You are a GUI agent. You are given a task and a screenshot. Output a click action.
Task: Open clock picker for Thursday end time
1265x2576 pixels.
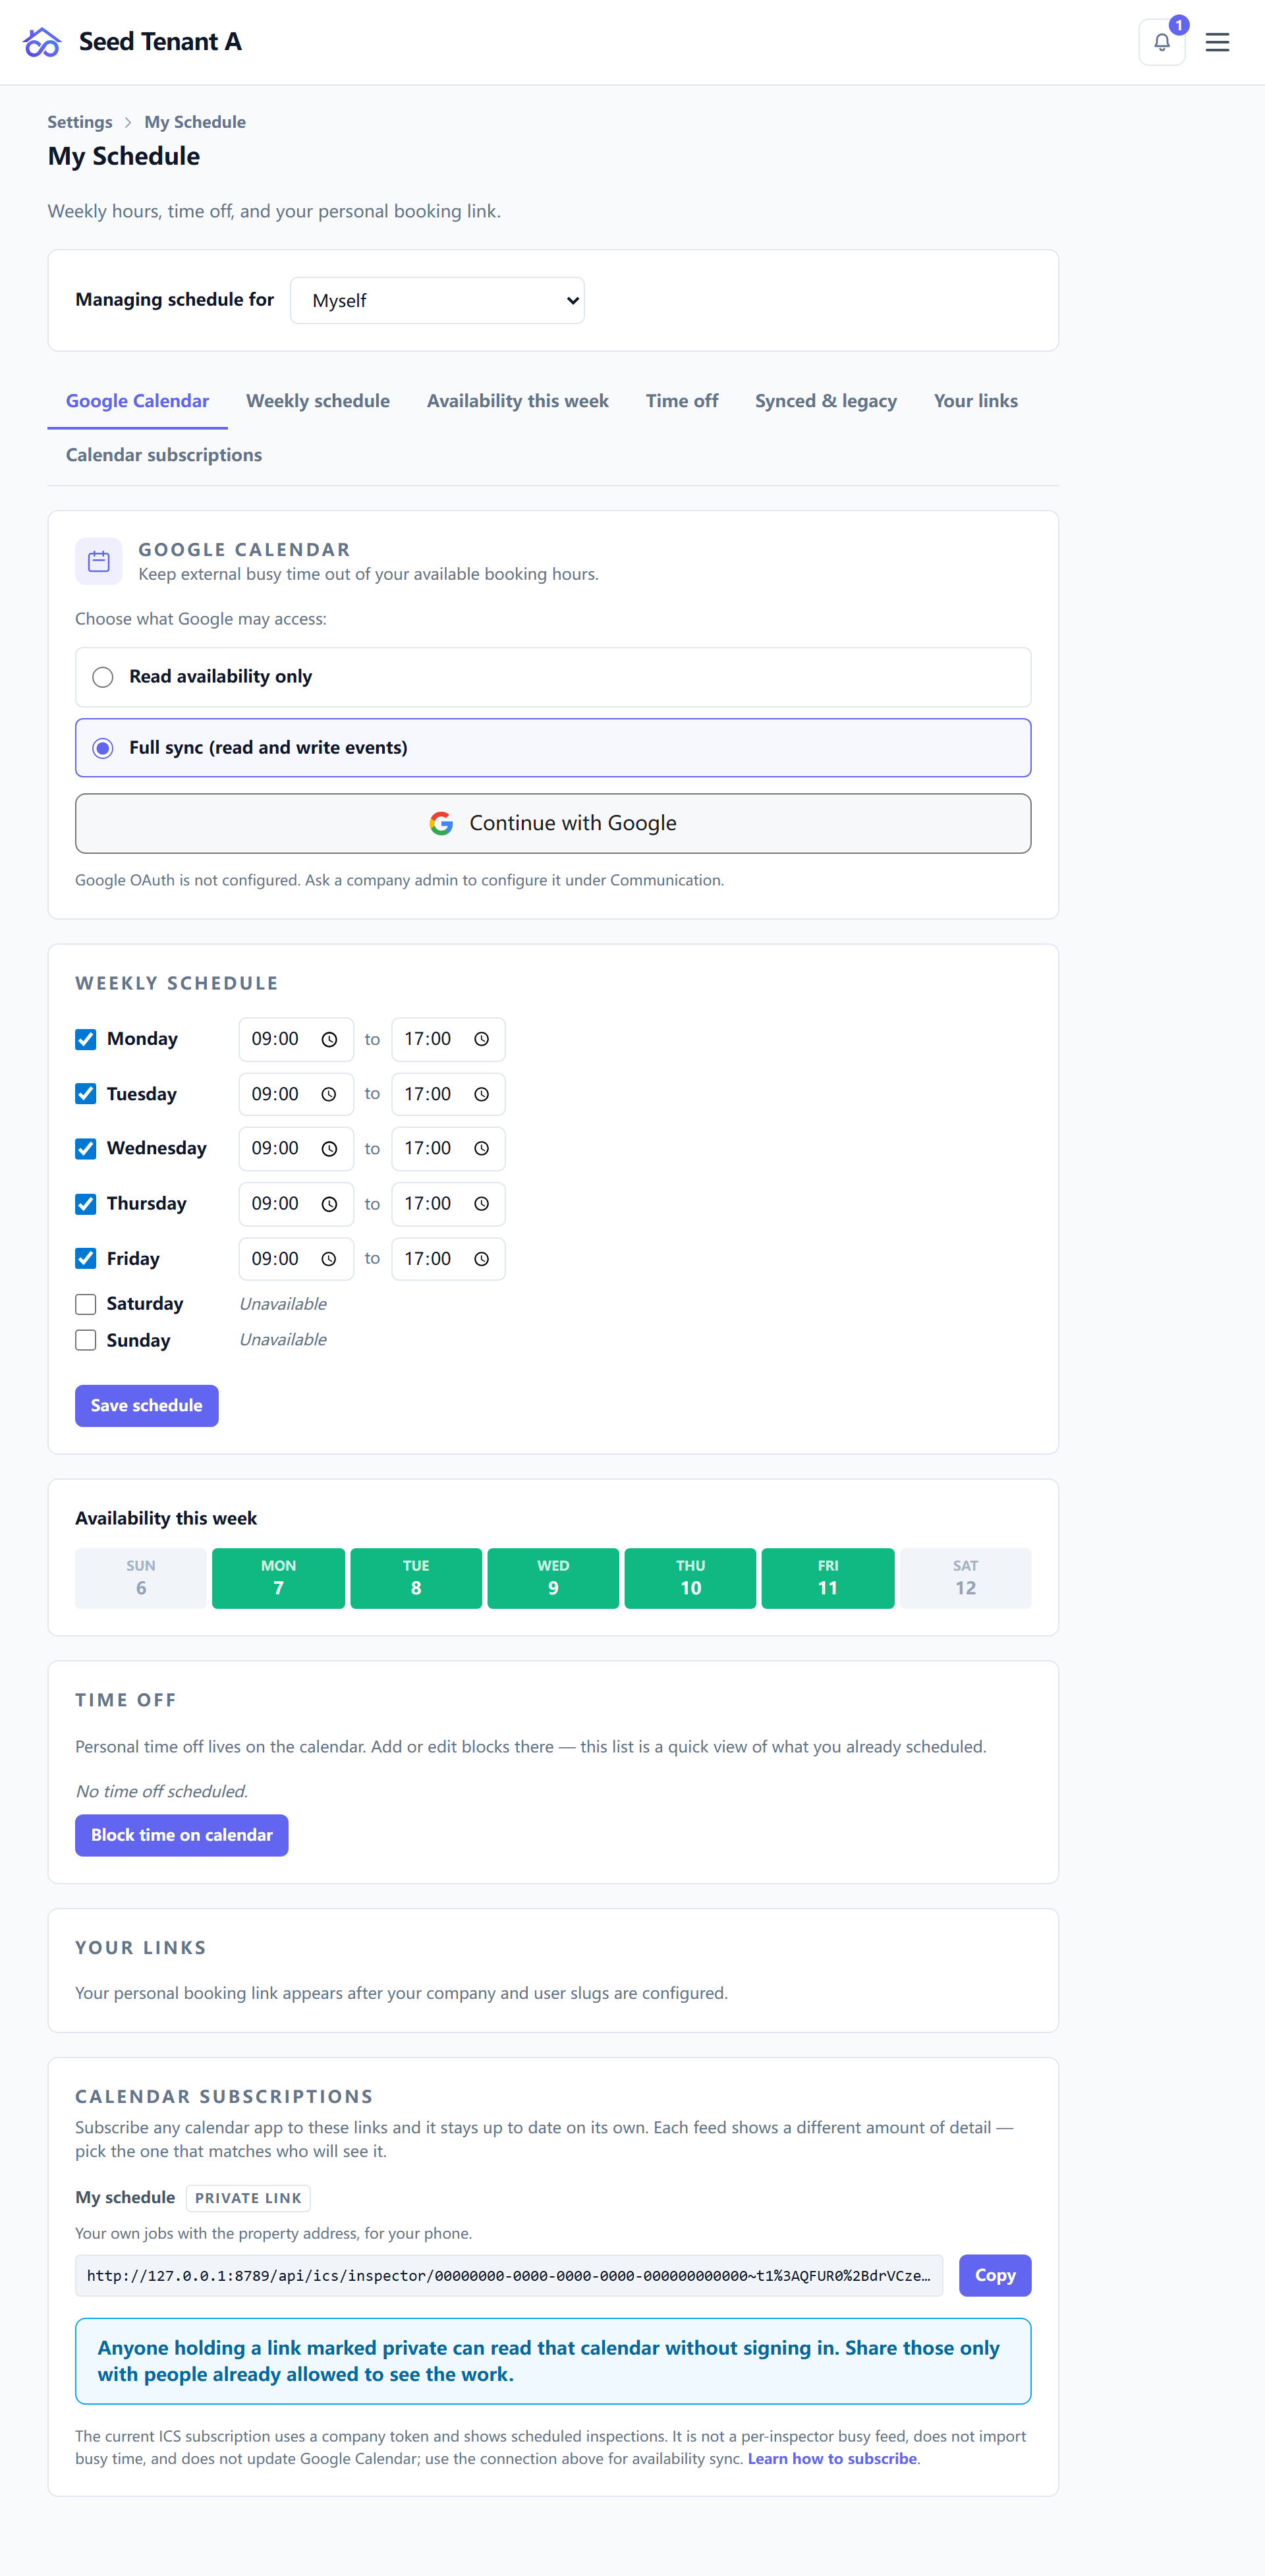click(x=481, y=1204)
